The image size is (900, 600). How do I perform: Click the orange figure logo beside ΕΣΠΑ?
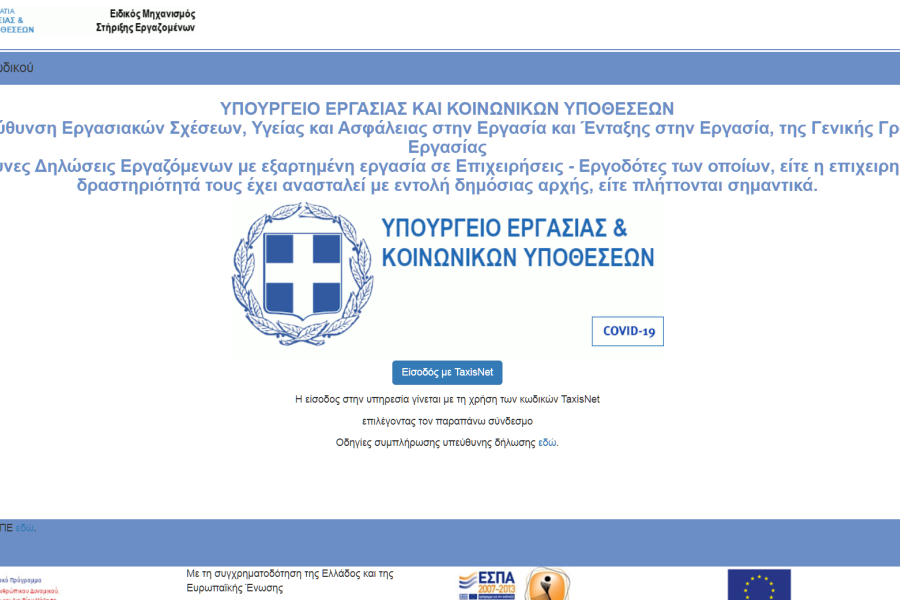[548, 584]
